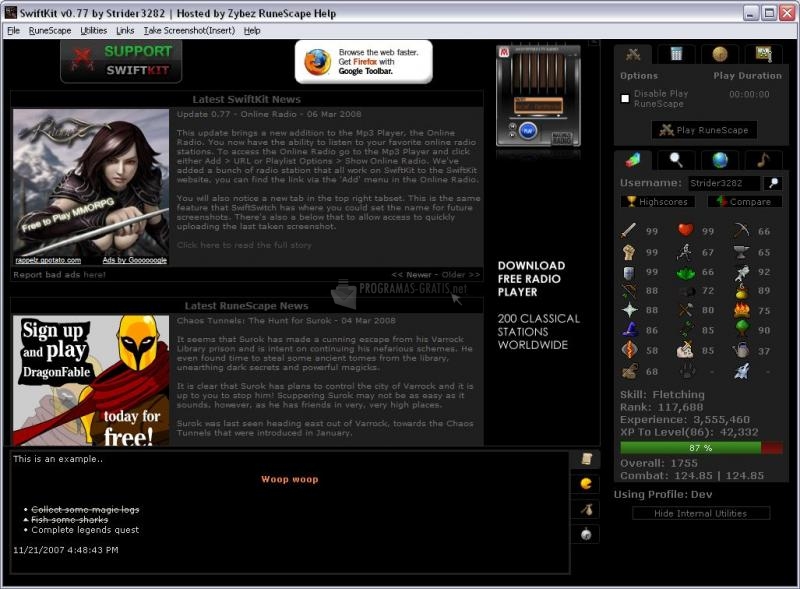Click the notes scroll icon beside the notes
The width and height of the screenshot is (800, 589).
tap(586, 459)
